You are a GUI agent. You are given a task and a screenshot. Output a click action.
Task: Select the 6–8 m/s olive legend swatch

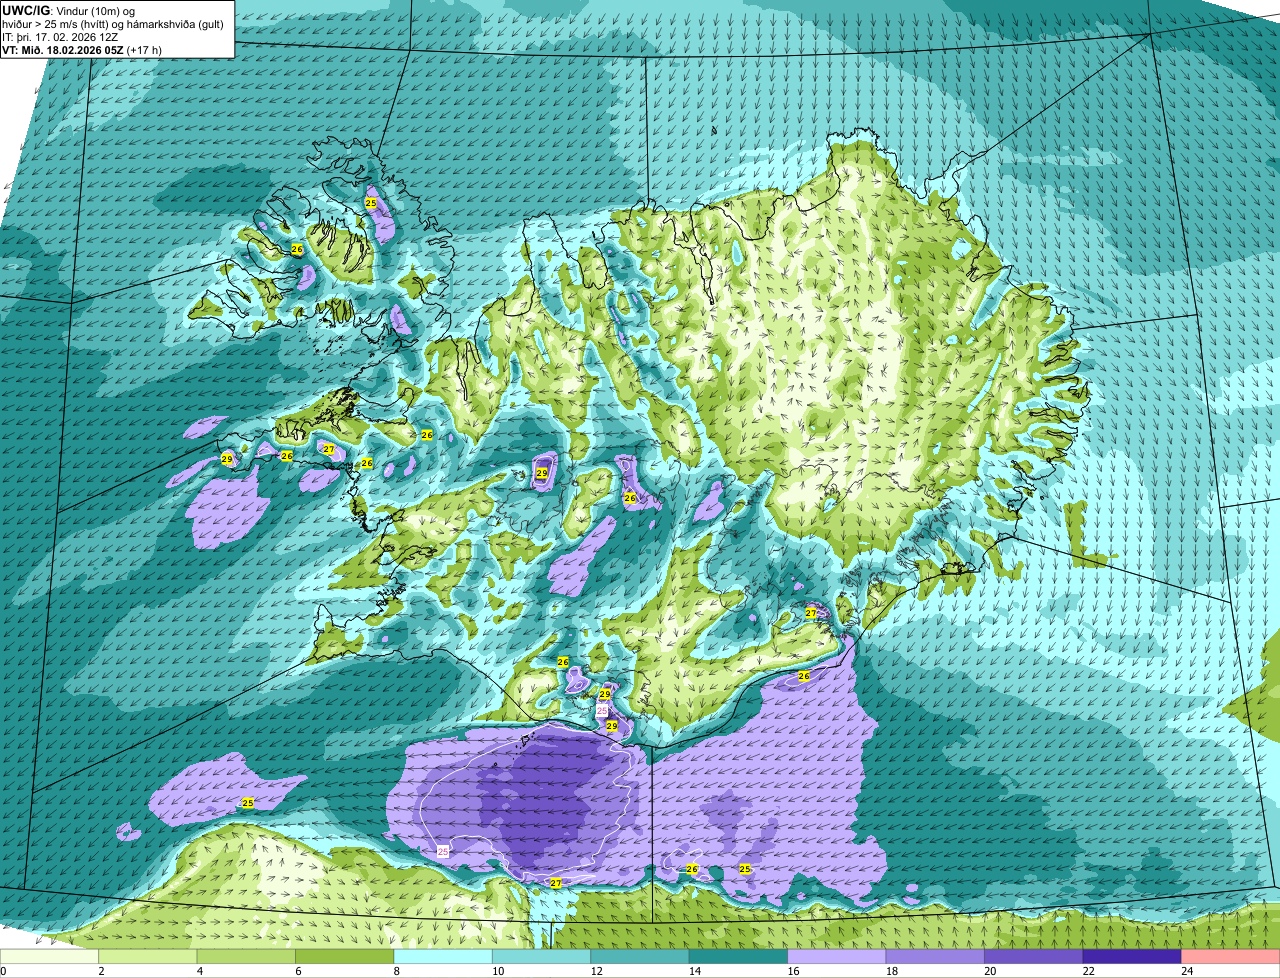pyautogui.click(x=345, y=957)
